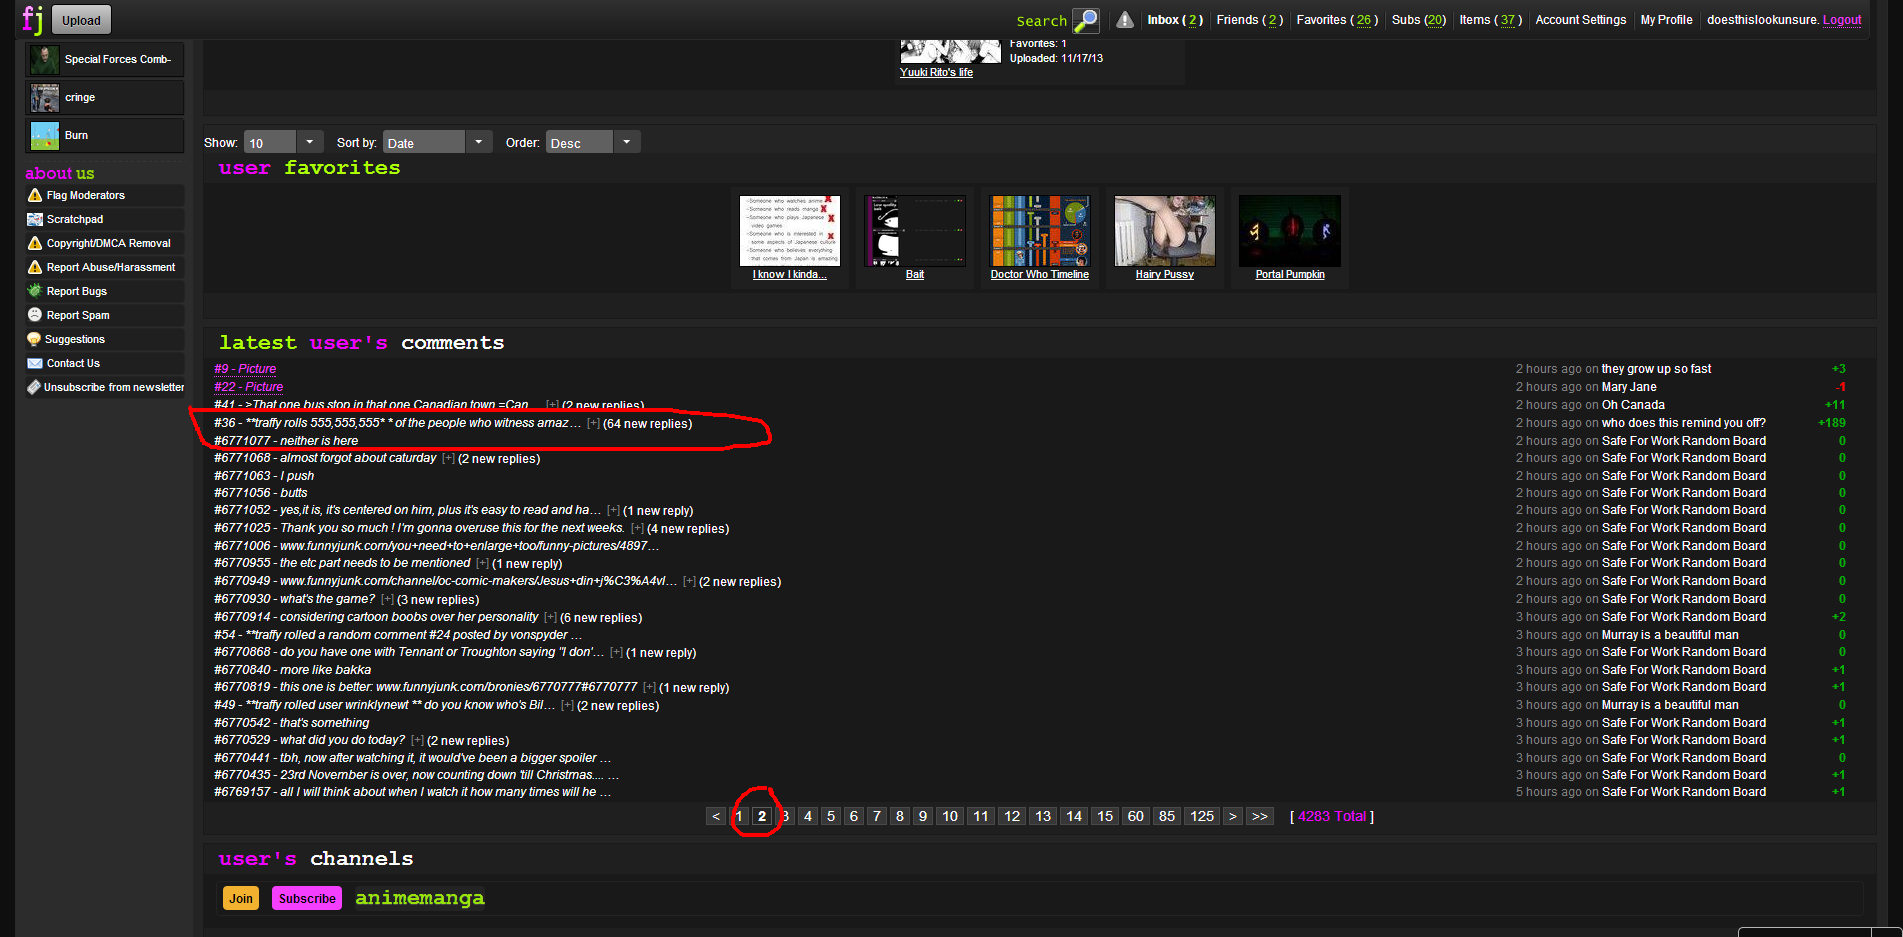The image size is (1903, 937).
Task: Expand replies on comment #36 via [+]
Action: click(x=593, y=424)
